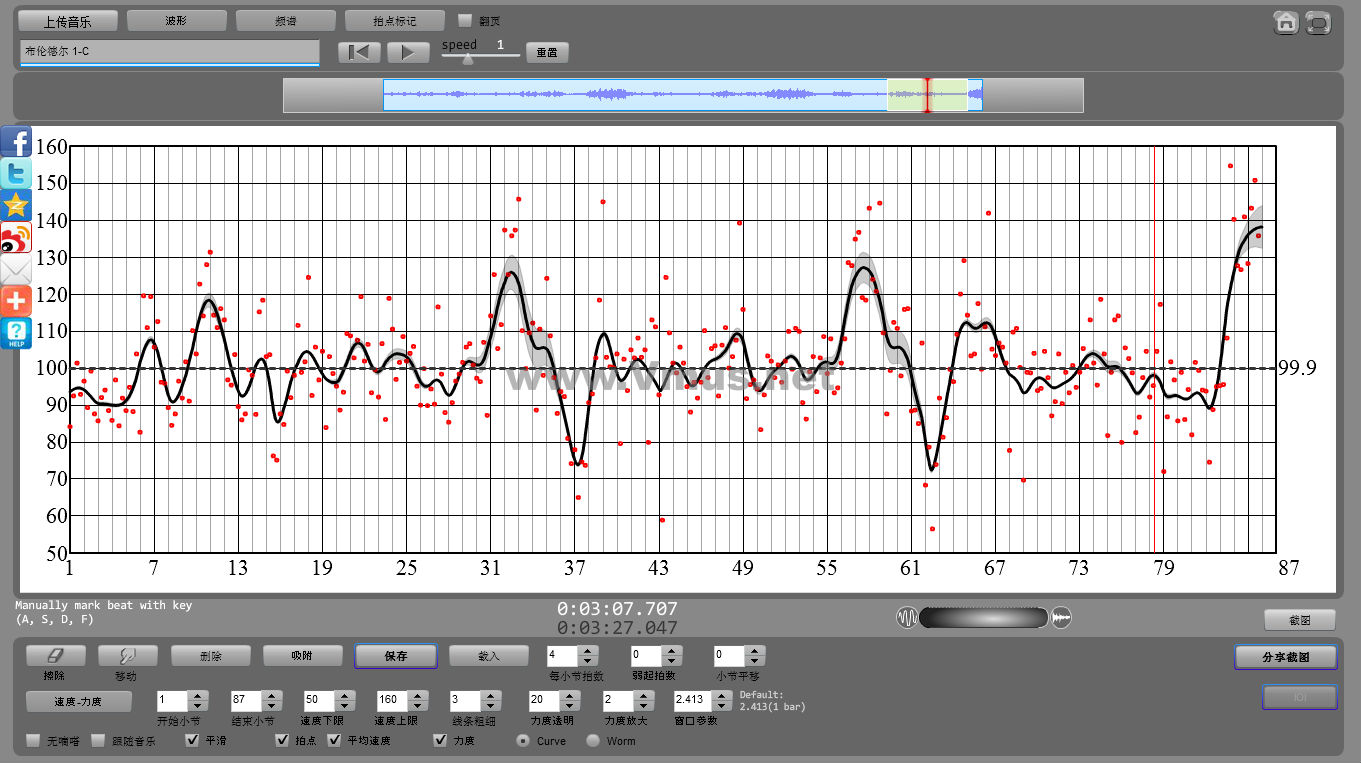This screenshot has height=763, width=1361.
Task: Click the 保存 save button
Action: 396,656
